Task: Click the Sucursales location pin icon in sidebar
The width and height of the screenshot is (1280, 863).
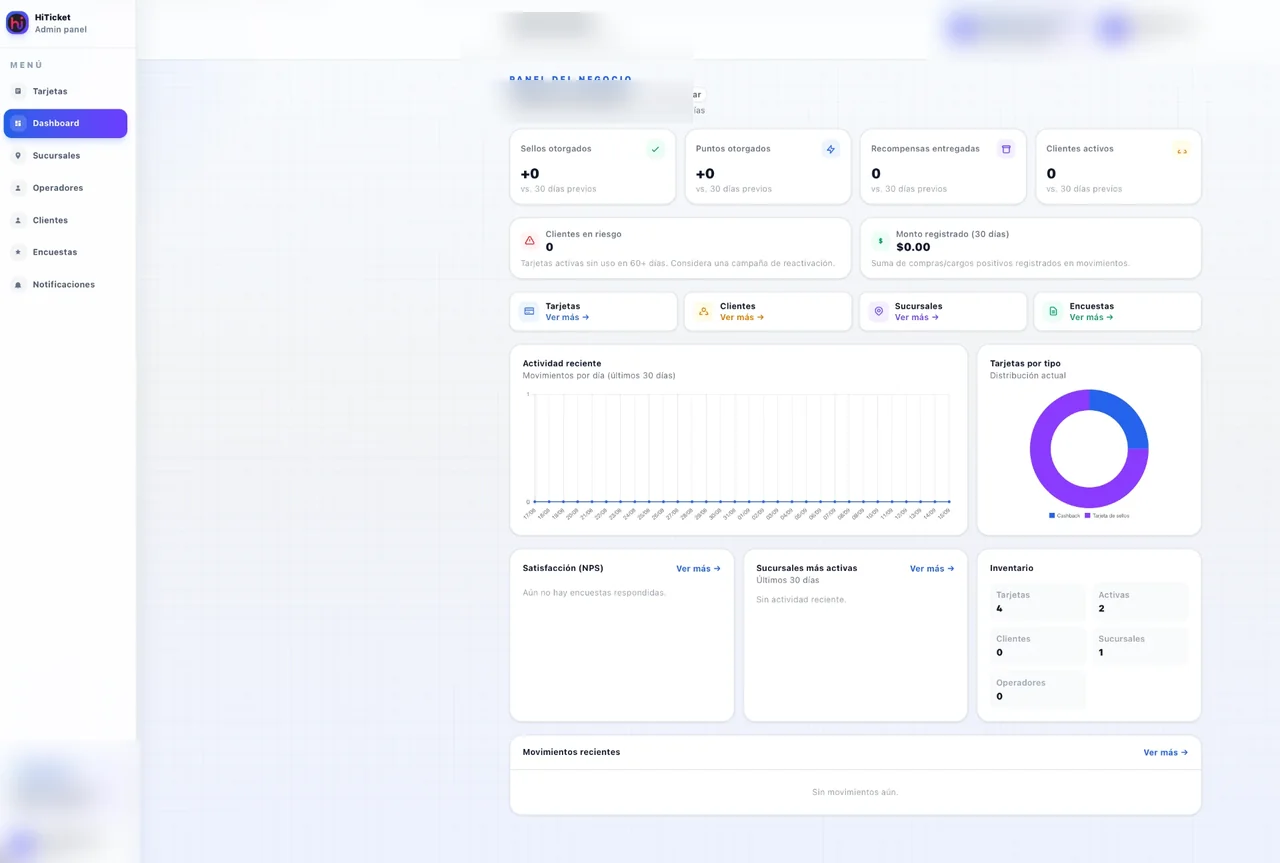Action: (x=18, y=156)
